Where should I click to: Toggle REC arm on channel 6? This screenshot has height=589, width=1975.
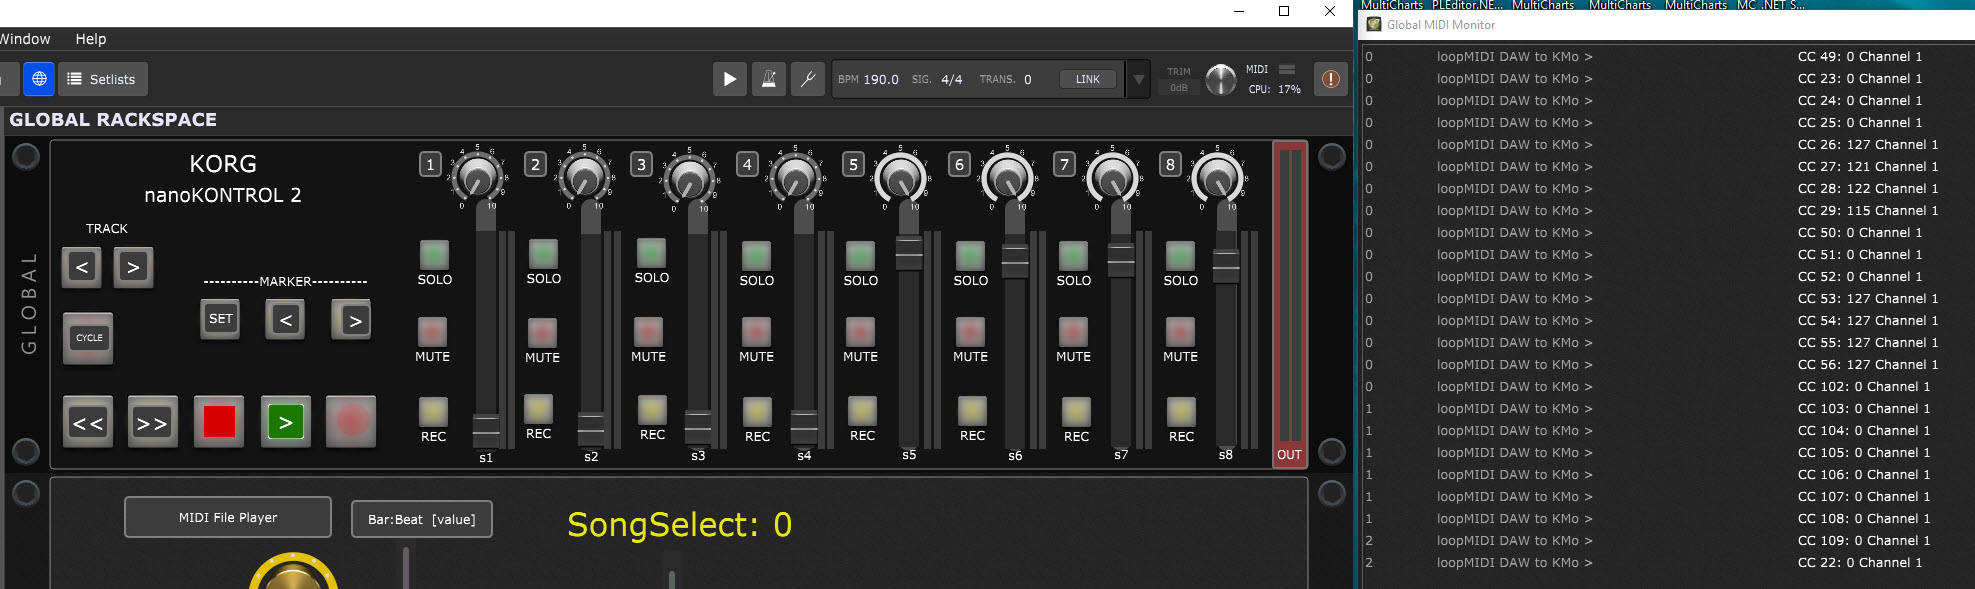pyautogui.click(x=972, y=411)
